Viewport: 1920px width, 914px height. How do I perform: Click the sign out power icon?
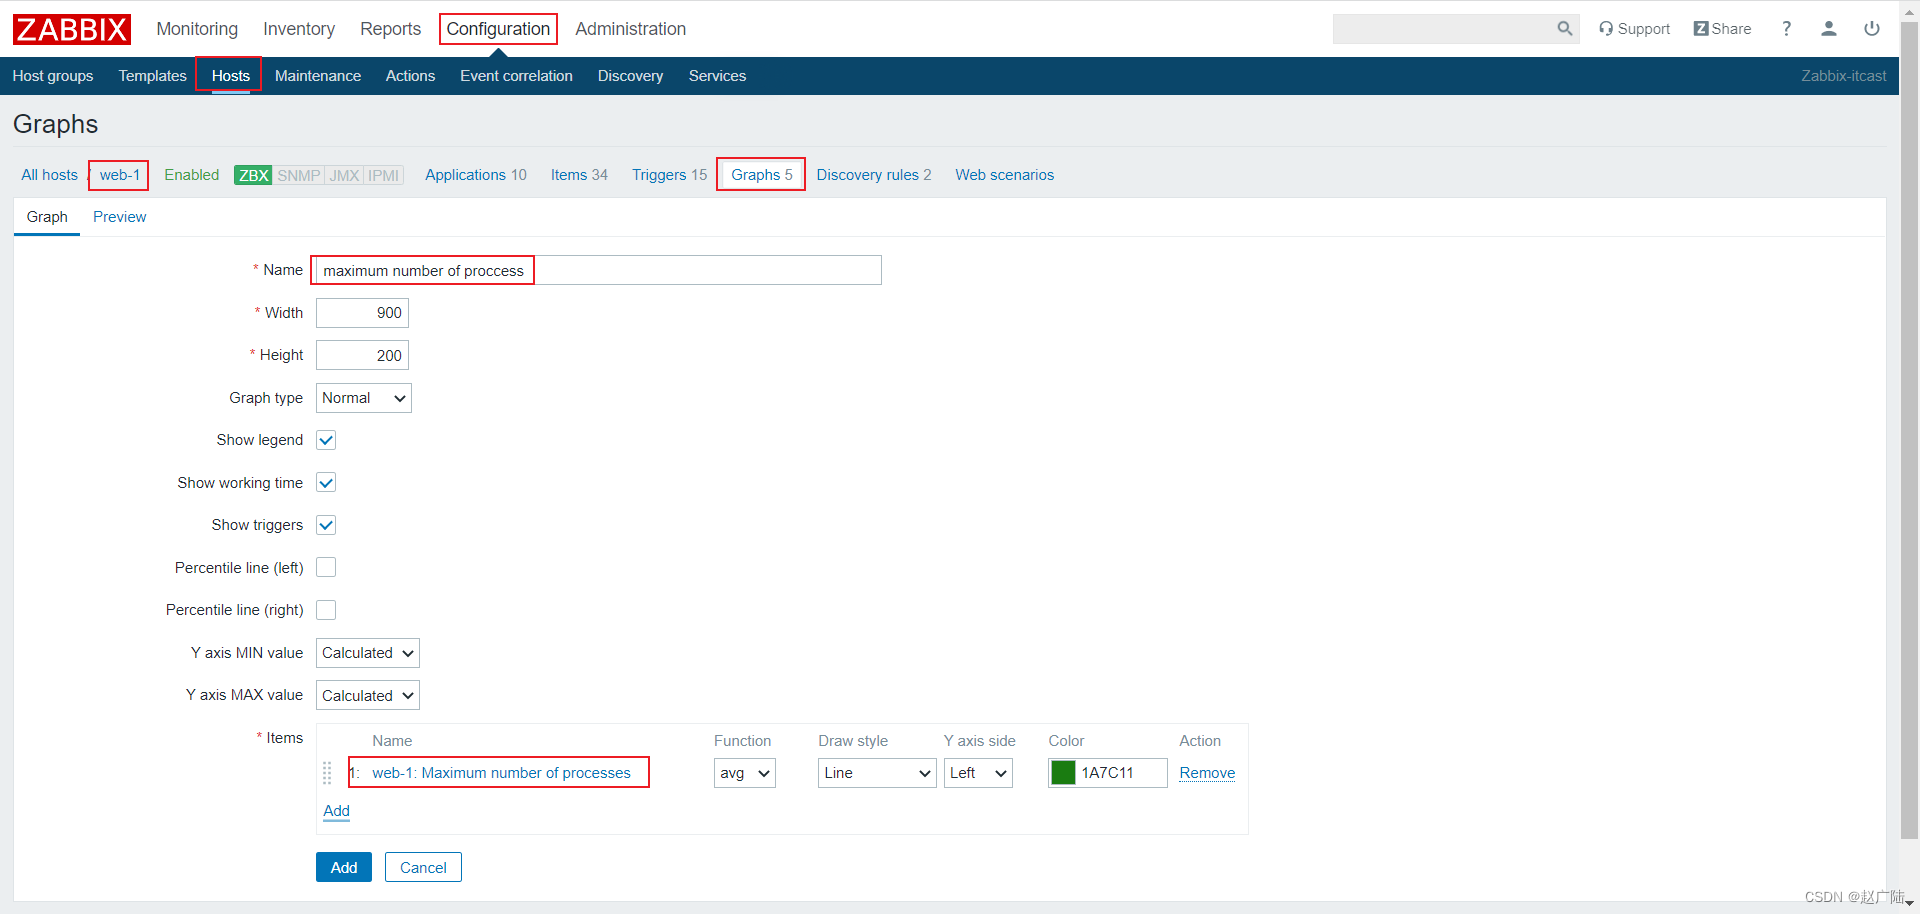click(1872, 29)
